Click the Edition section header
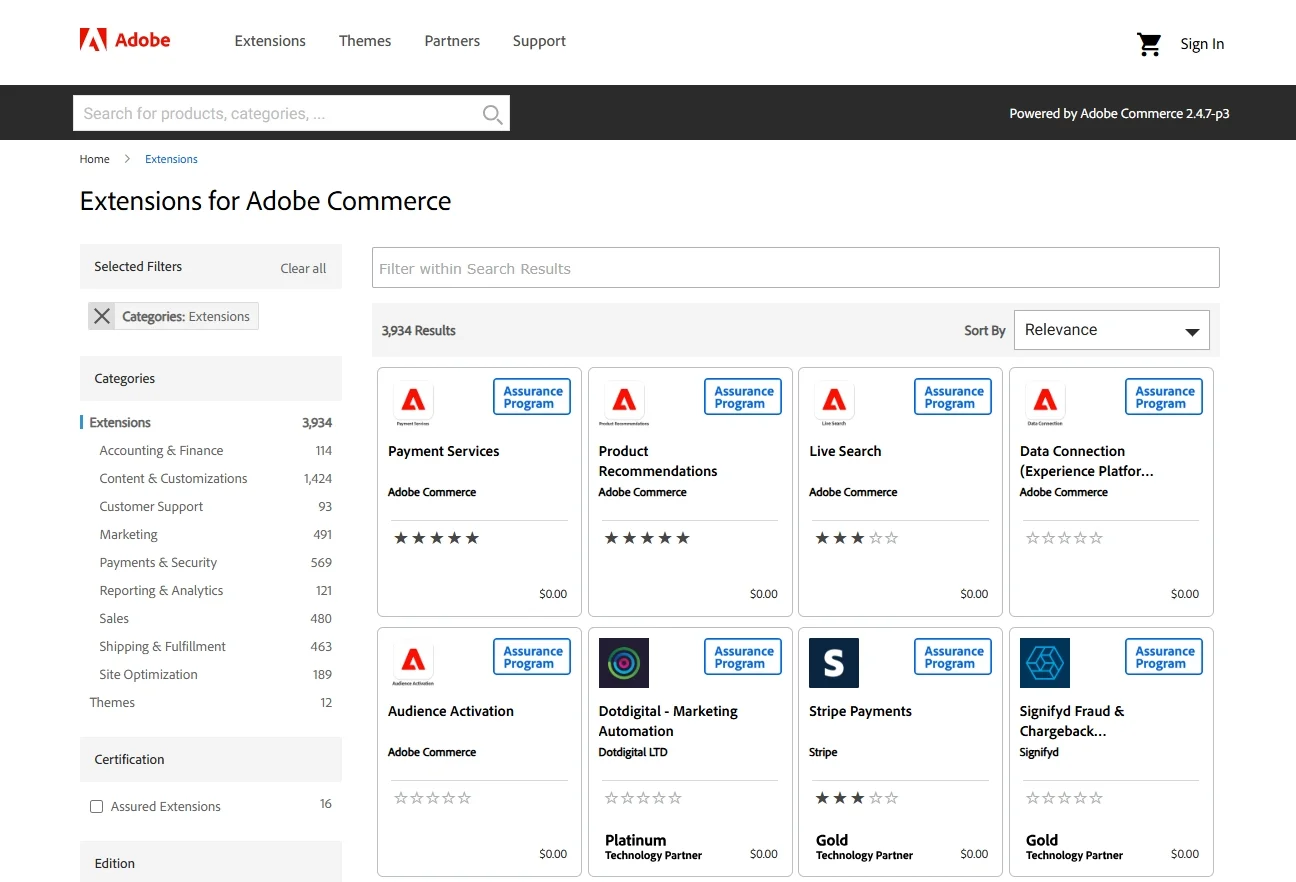 [211, 862]
